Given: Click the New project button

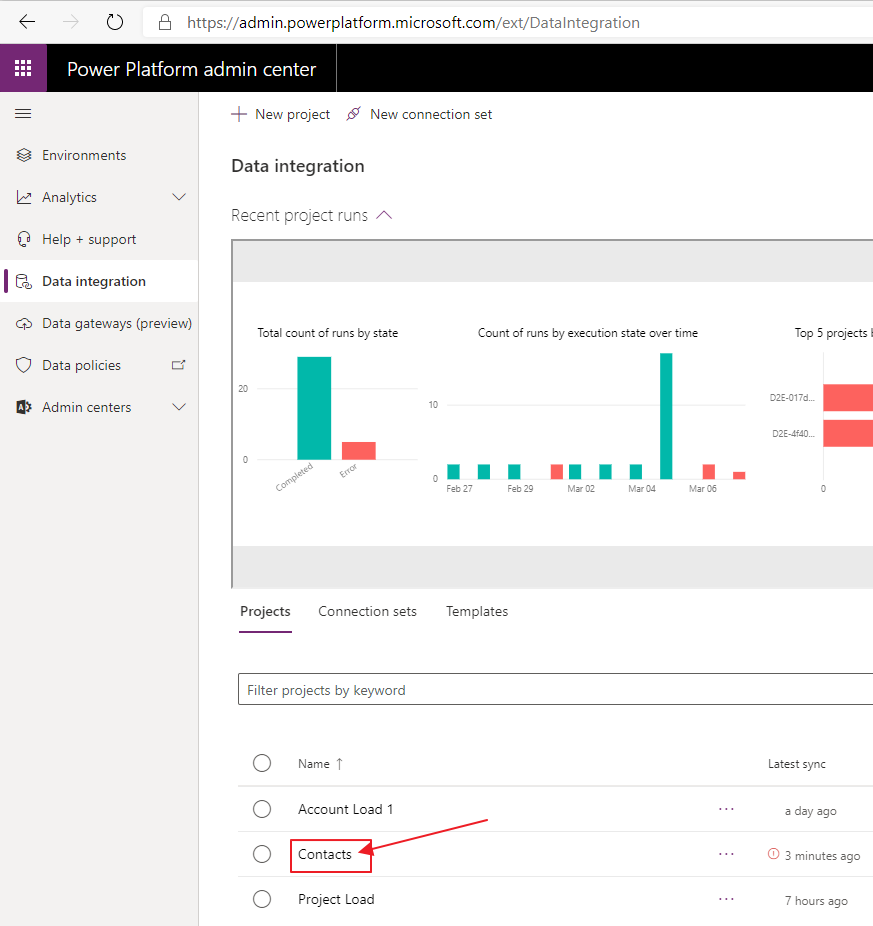Looking at the screenshot, I should pos(281,114).
